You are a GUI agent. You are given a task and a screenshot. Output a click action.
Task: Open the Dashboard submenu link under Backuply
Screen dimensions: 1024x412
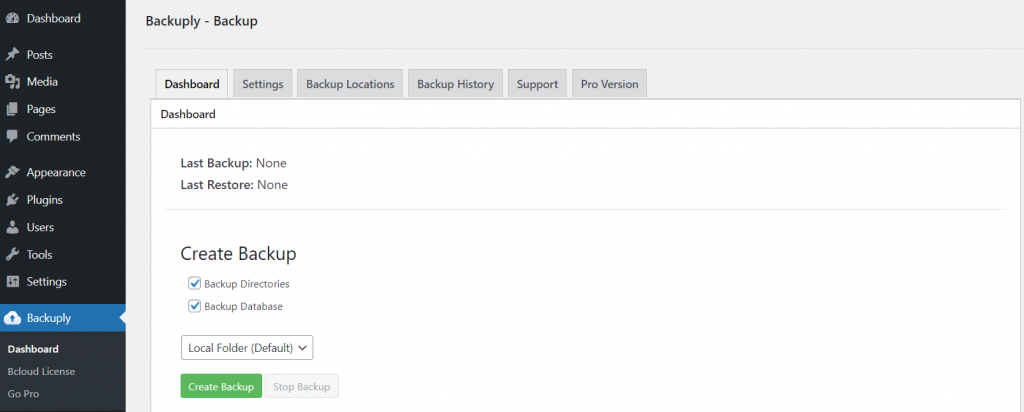tap(33, 349)
